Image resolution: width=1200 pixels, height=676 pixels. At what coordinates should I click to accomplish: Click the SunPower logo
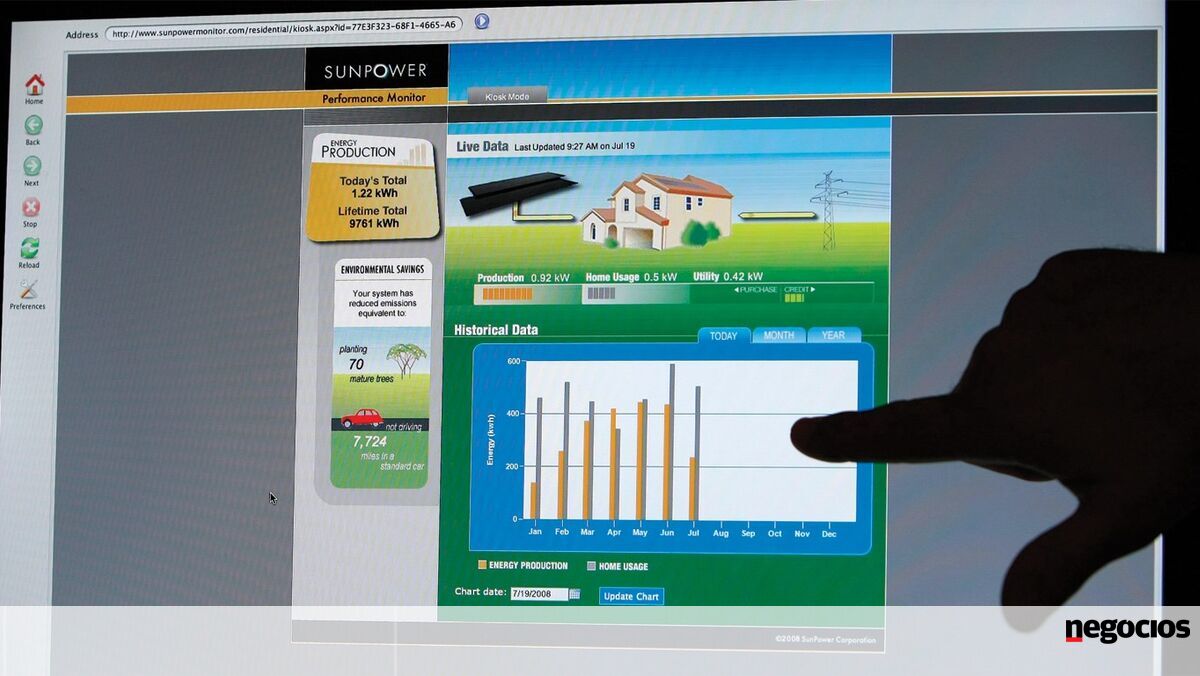[375, 72]
